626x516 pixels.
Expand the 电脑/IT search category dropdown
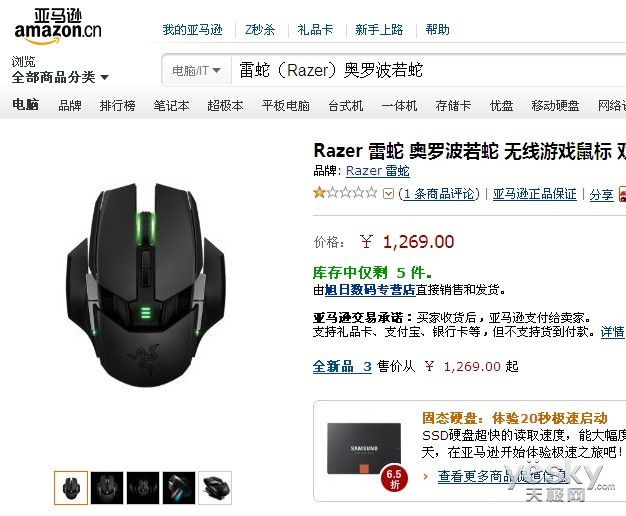(x=196, y=71)
